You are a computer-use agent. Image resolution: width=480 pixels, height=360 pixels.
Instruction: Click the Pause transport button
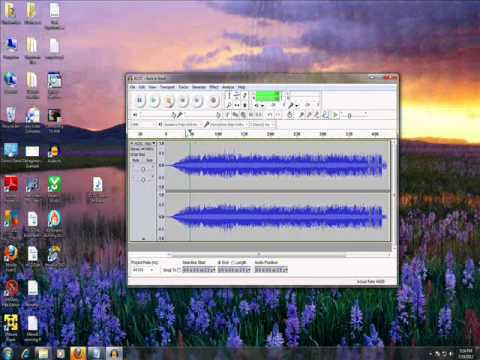(140, 100)
